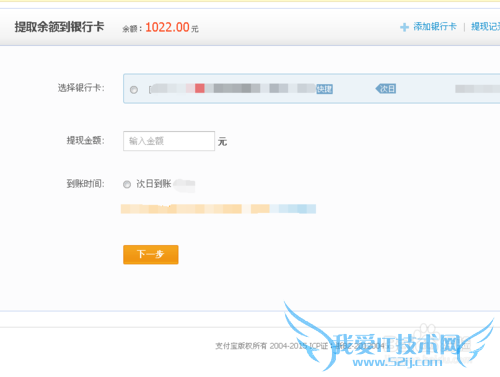This screenshot has height=377, width=500.
Task: Click the orange 下一步 button
Action: 151,255
